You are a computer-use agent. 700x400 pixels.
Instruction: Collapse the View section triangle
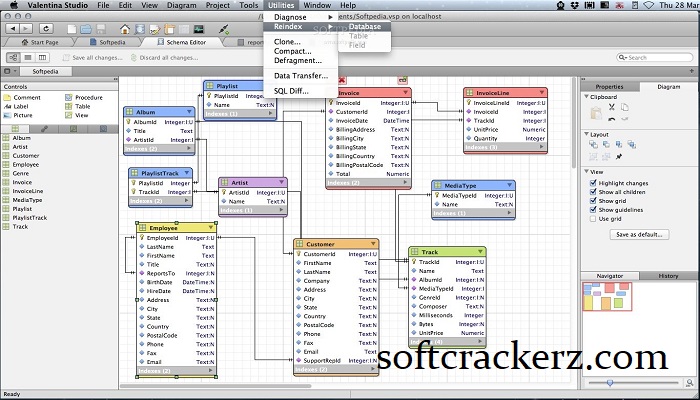click(x=586, y=172)
